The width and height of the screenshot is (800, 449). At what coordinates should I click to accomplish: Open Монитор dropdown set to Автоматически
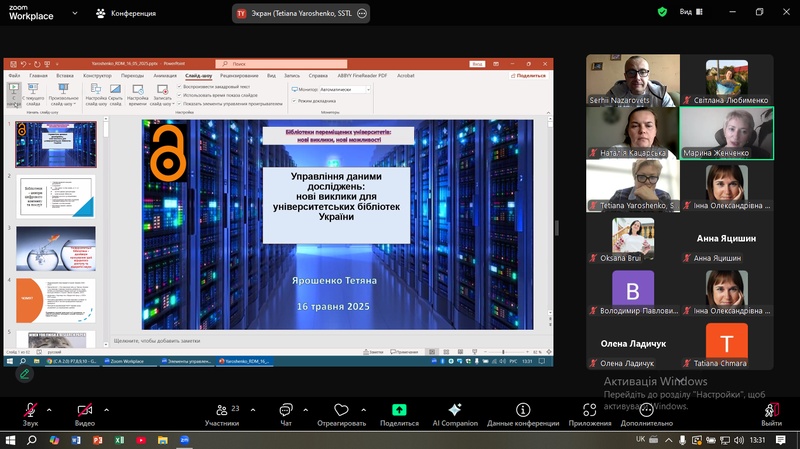[x=344, y=89]
